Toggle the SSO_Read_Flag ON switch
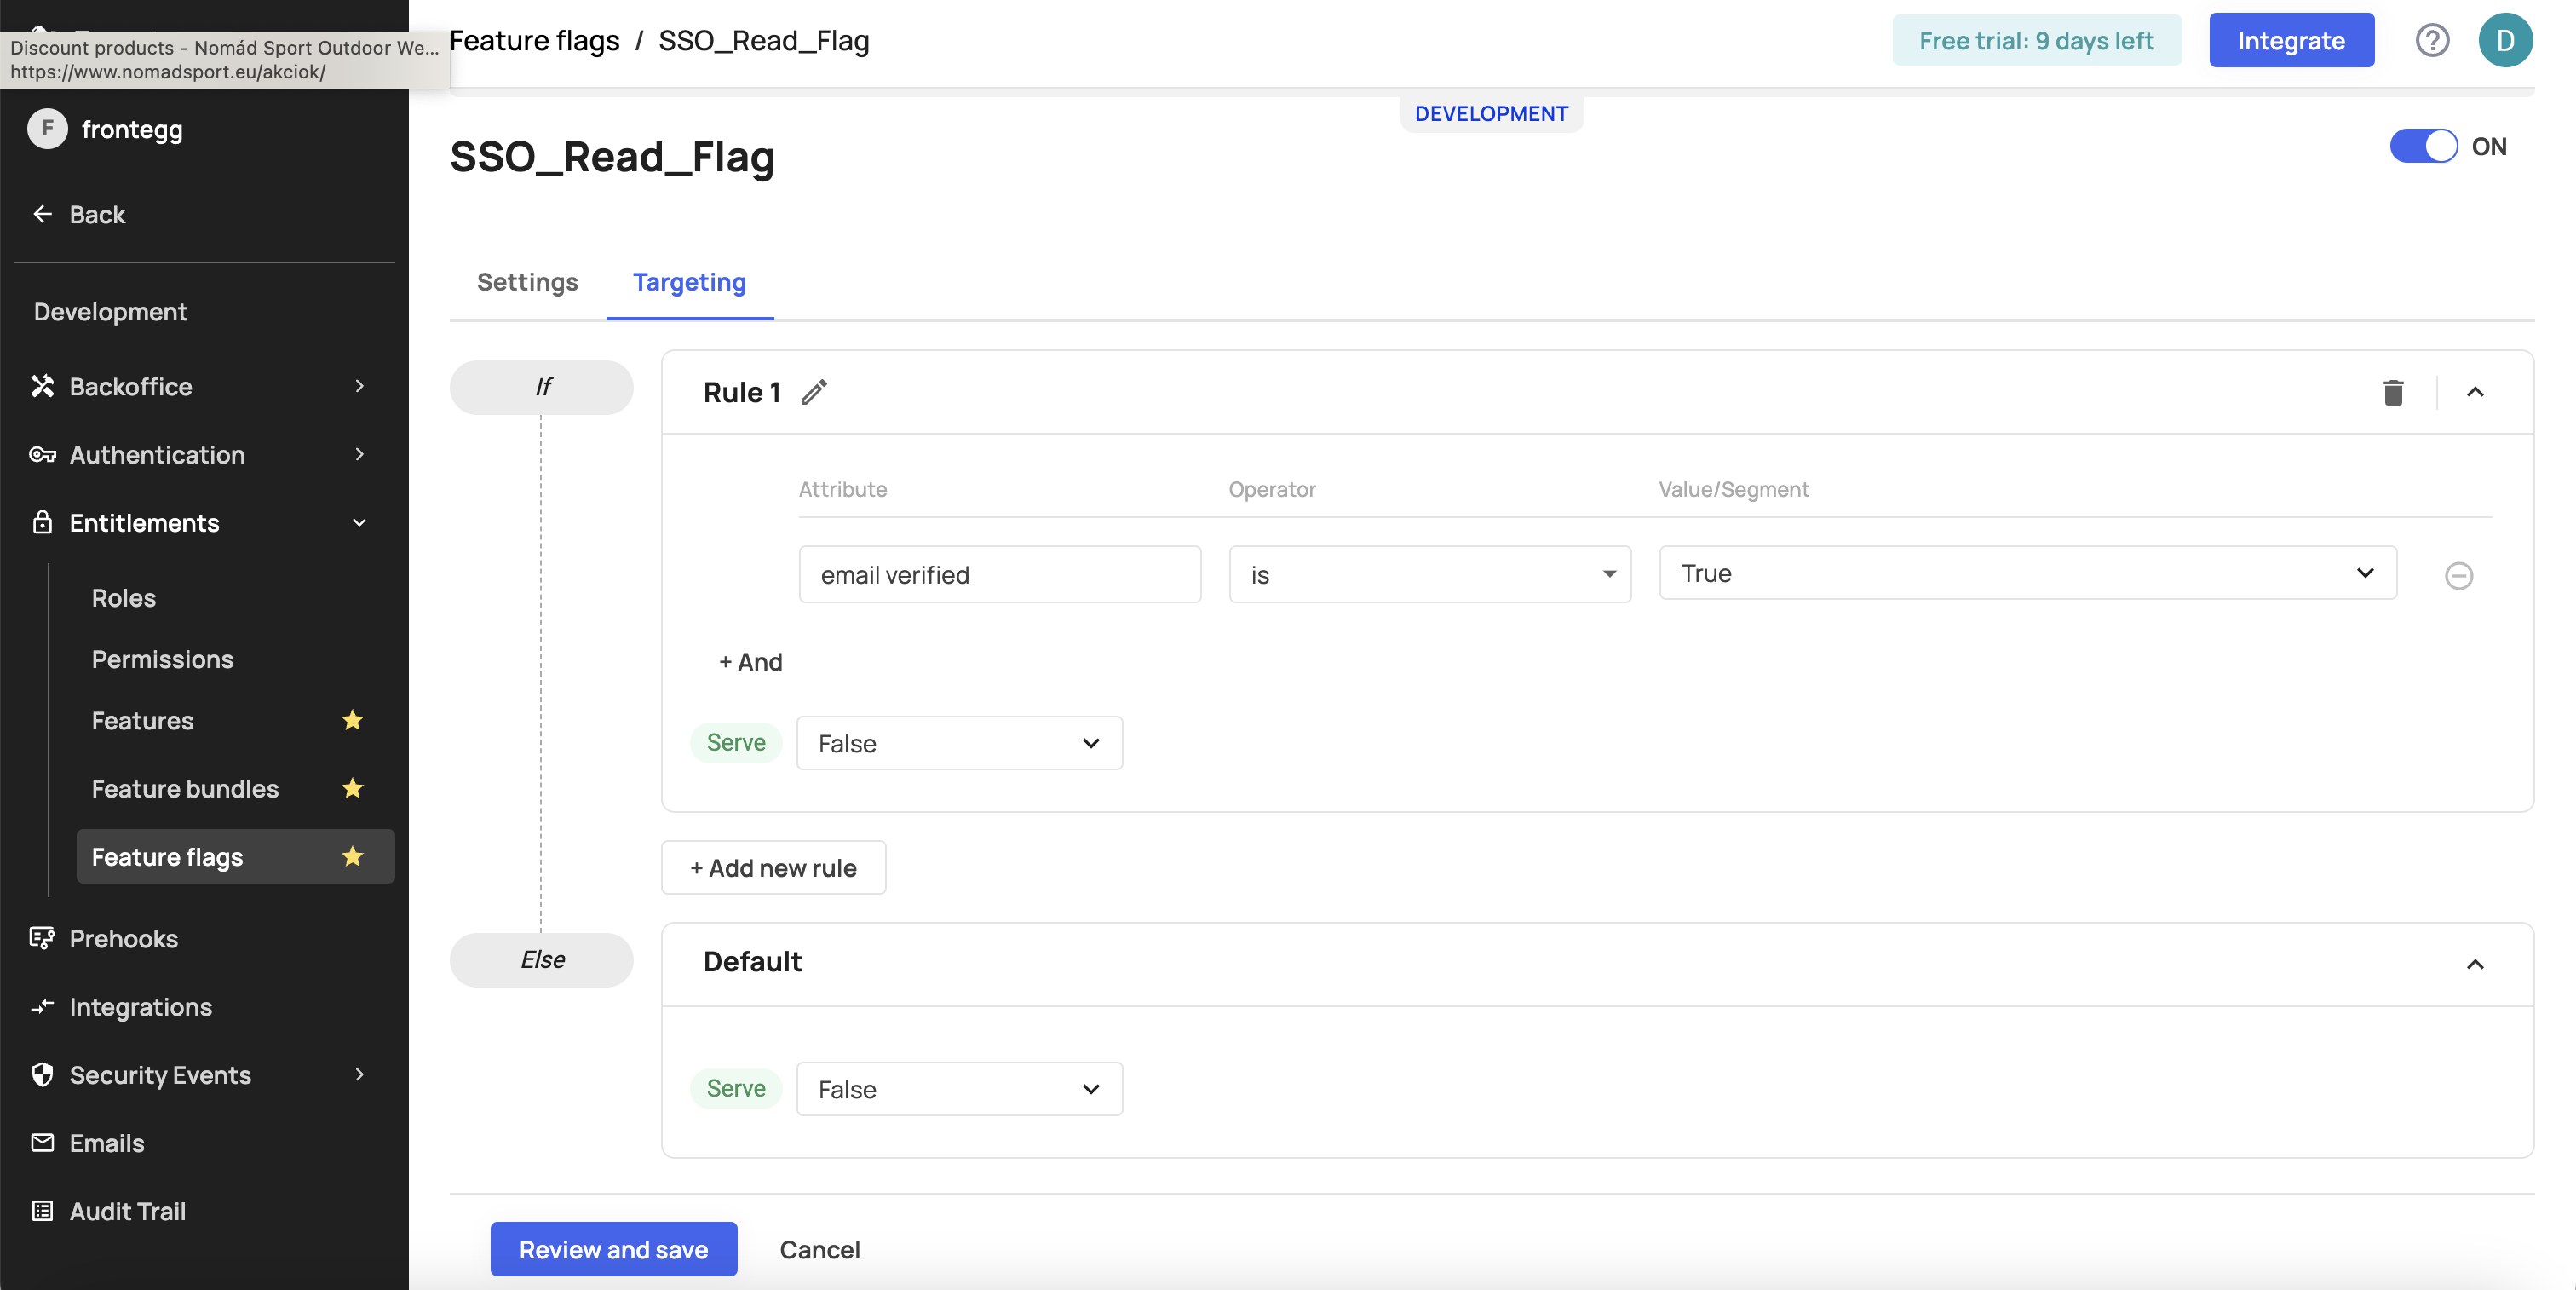Image resolution: width=2576 pixels, height=1290 pixels. click(x=2423, y=146)
